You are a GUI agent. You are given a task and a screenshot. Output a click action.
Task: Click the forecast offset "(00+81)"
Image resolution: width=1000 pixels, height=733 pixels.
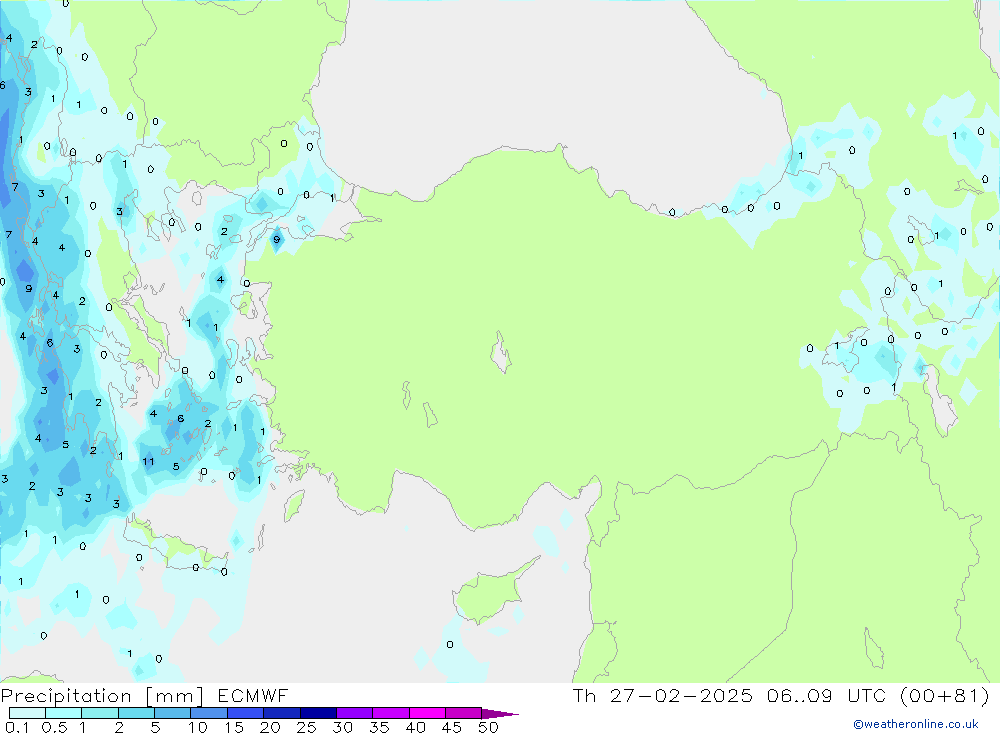pyautogui.click(x=945, y=695)
